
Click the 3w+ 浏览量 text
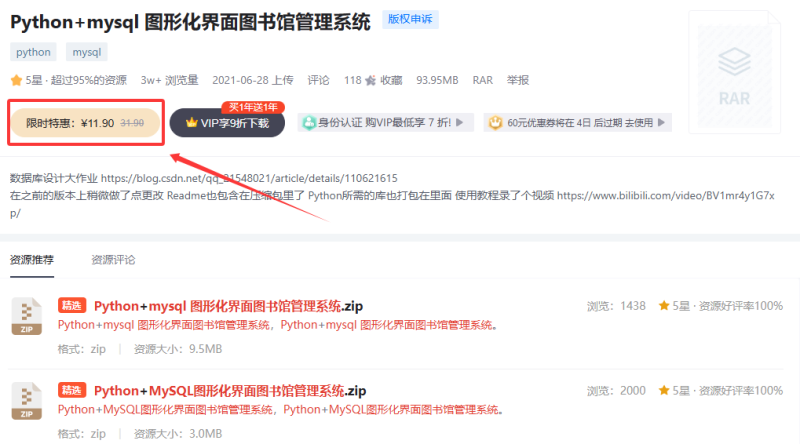(169, 80)
